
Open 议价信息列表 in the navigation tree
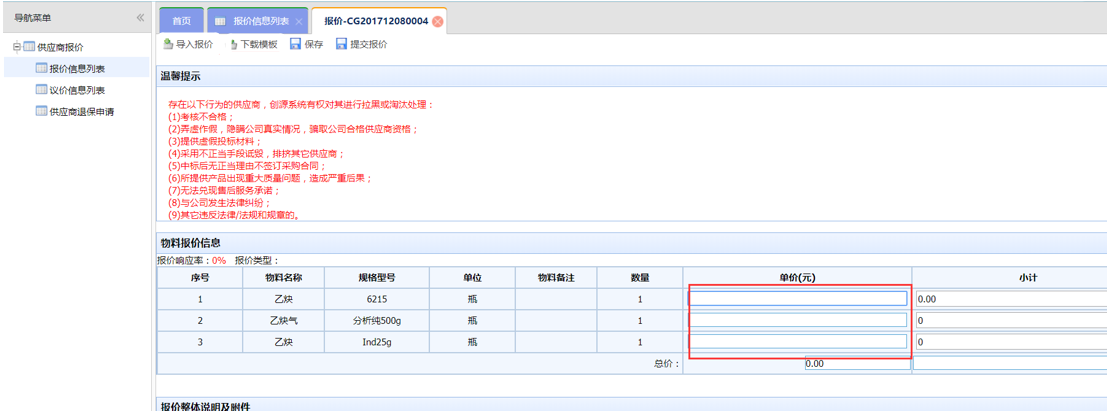pos(77,90)
